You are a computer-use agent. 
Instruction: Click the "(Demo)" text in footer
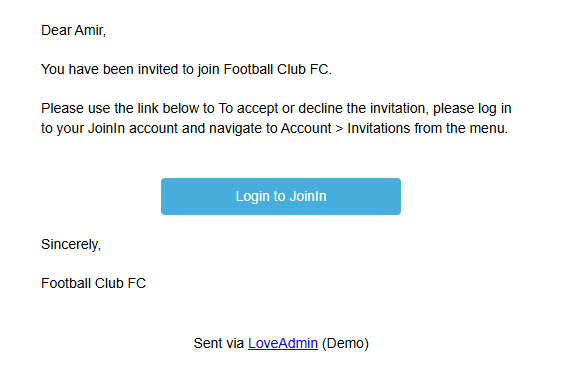coord(345,343)
